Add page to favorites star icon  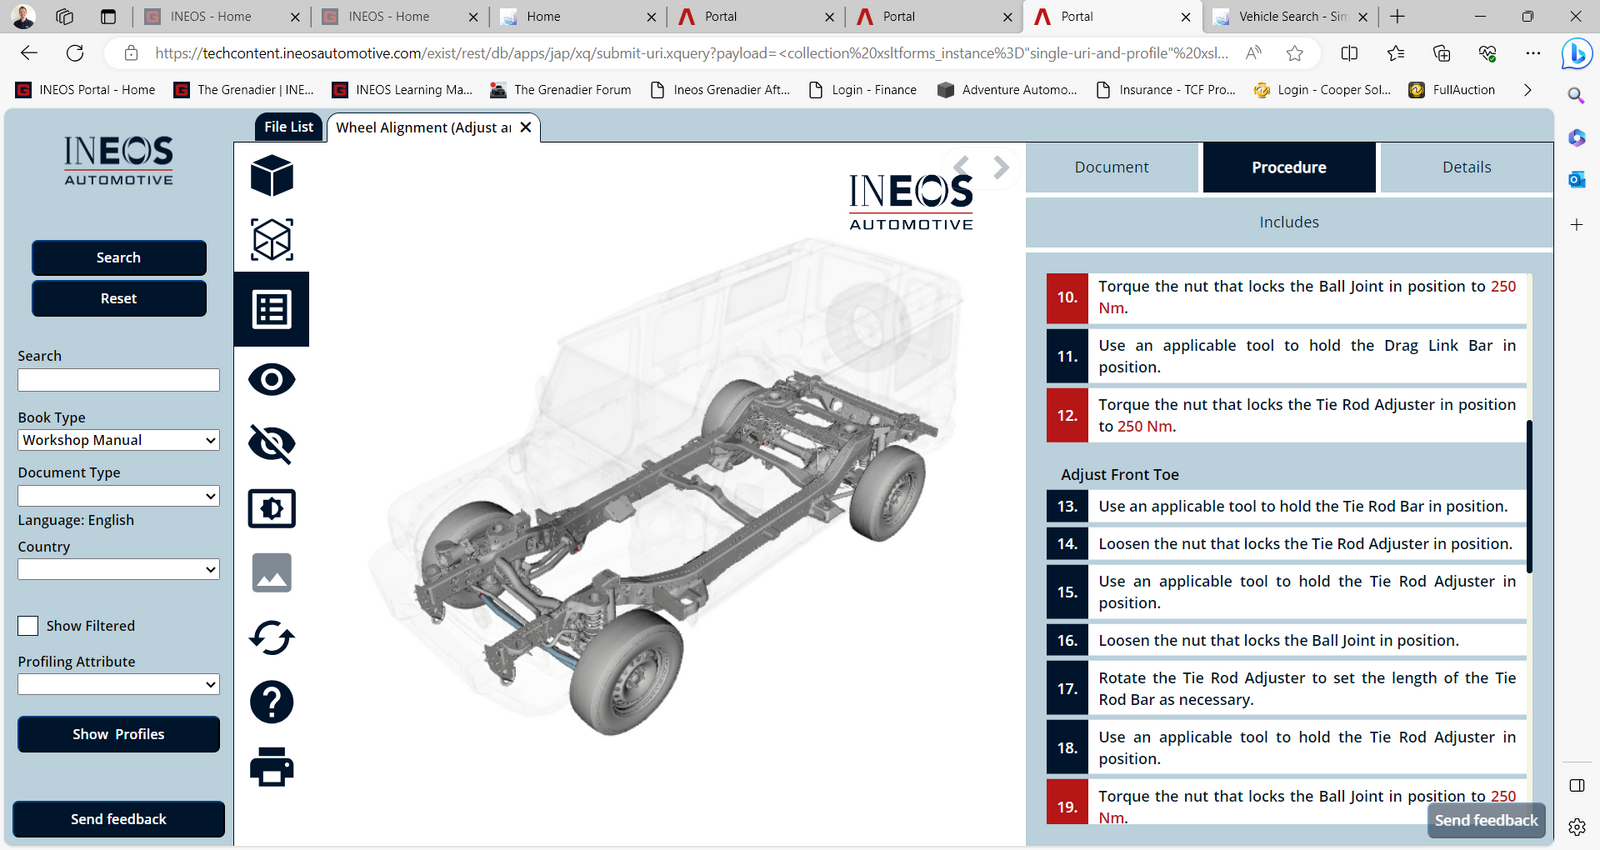pos(1295,53)
